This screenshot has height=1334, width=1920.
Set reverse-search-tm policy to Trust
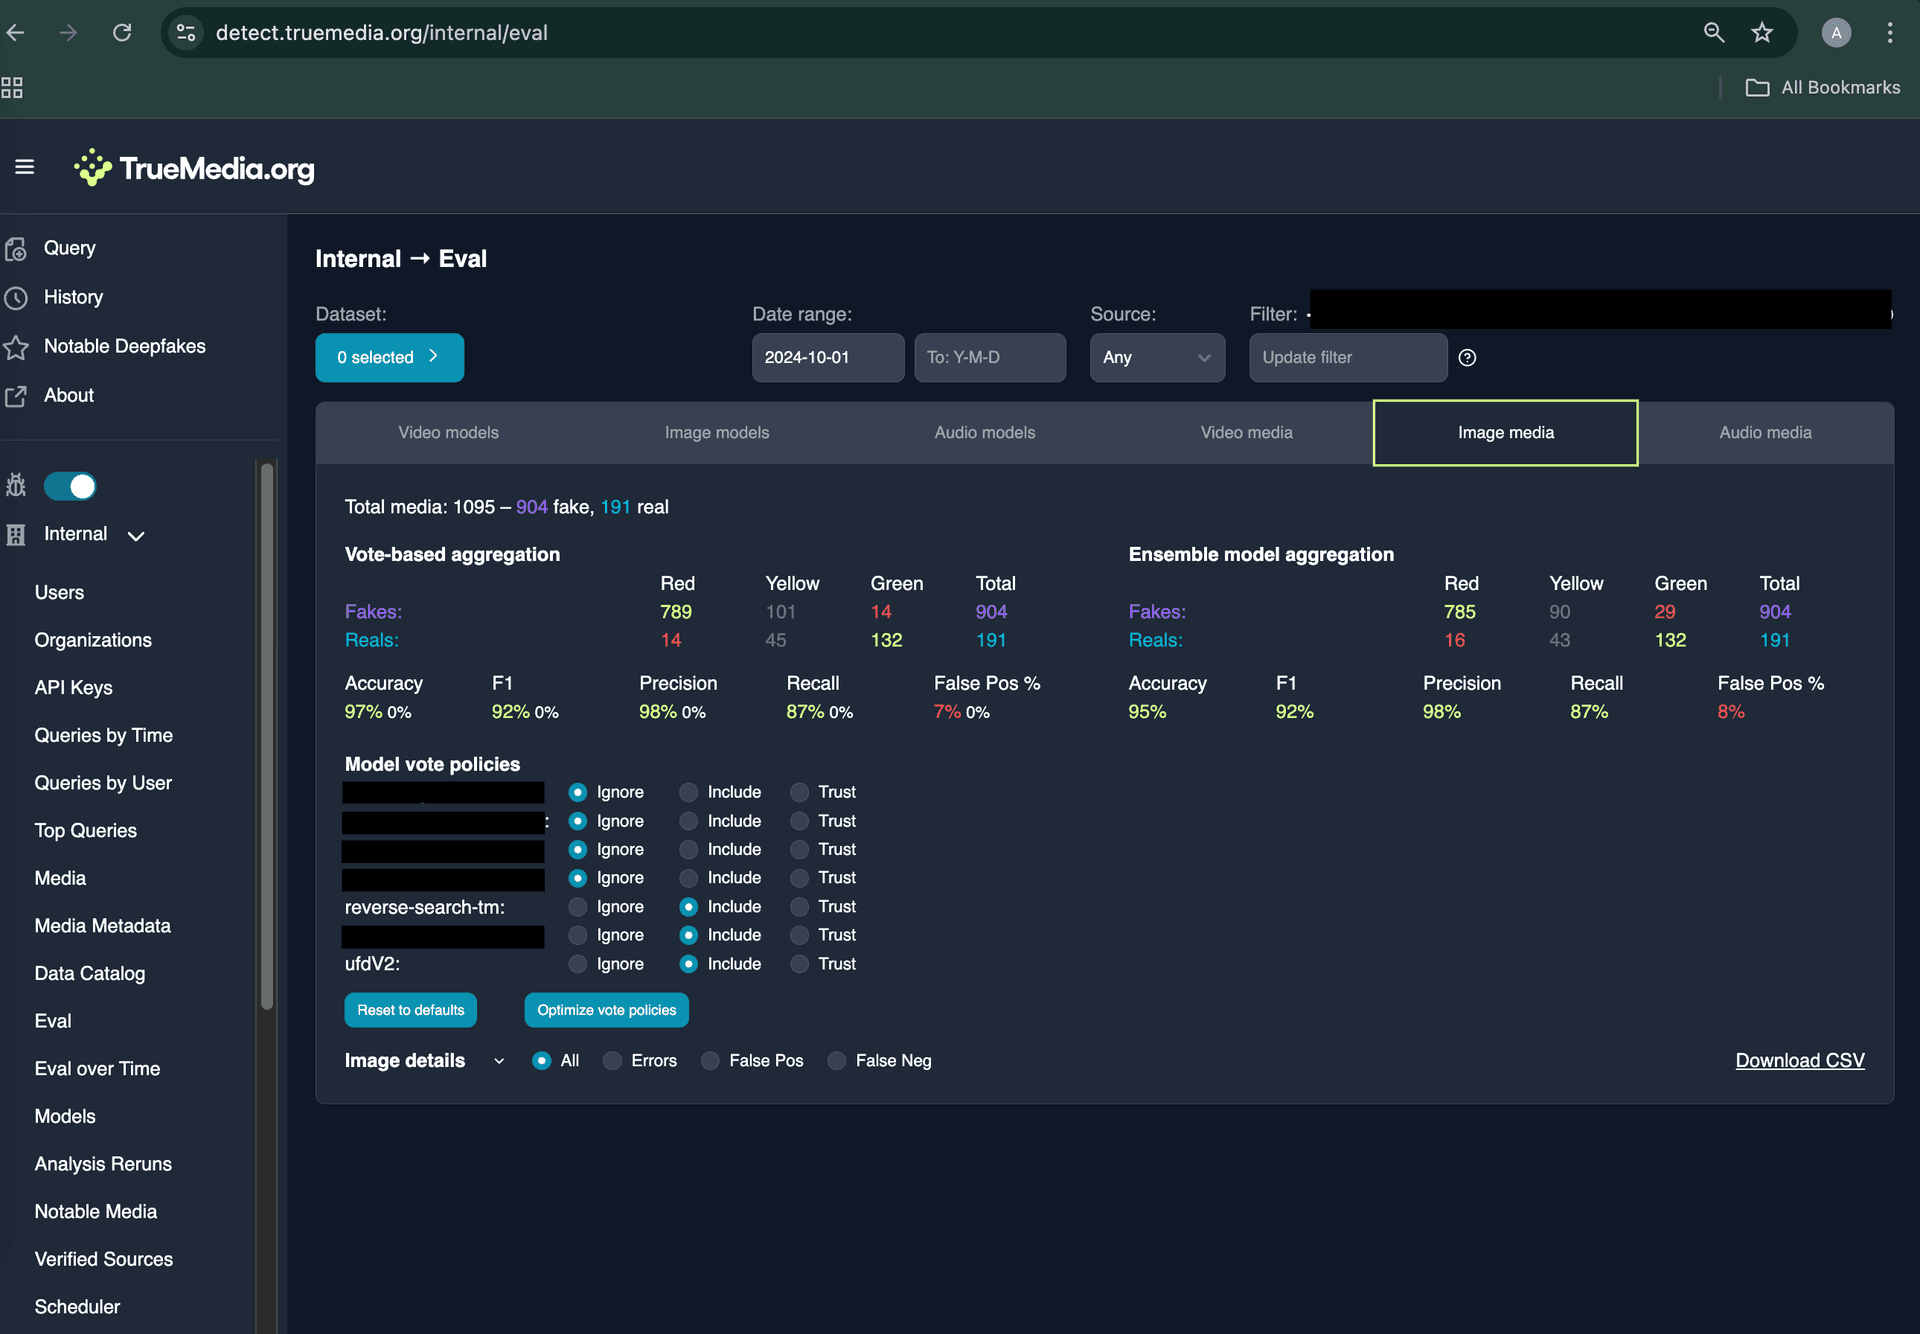pyautogui.click(x=799, y=907)
